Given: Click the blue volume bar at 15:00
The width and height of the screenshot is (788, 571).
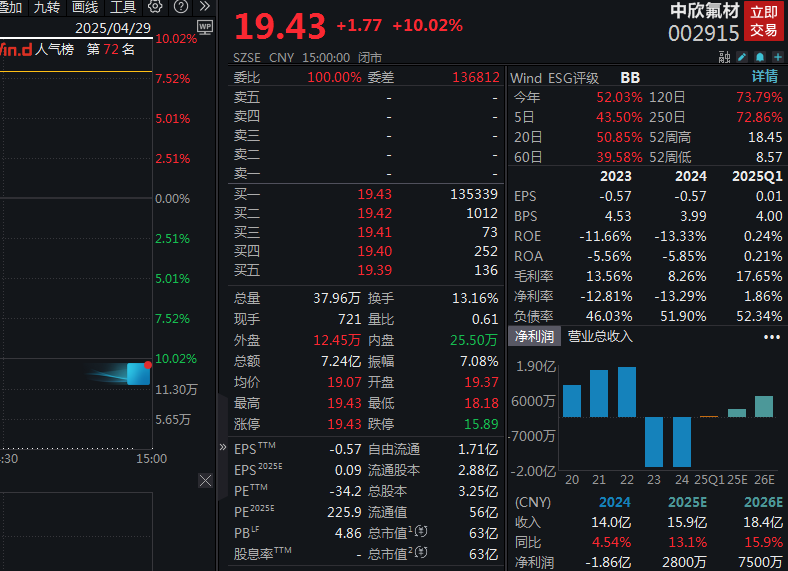Looking at the screenshot, I should [139, 374].
